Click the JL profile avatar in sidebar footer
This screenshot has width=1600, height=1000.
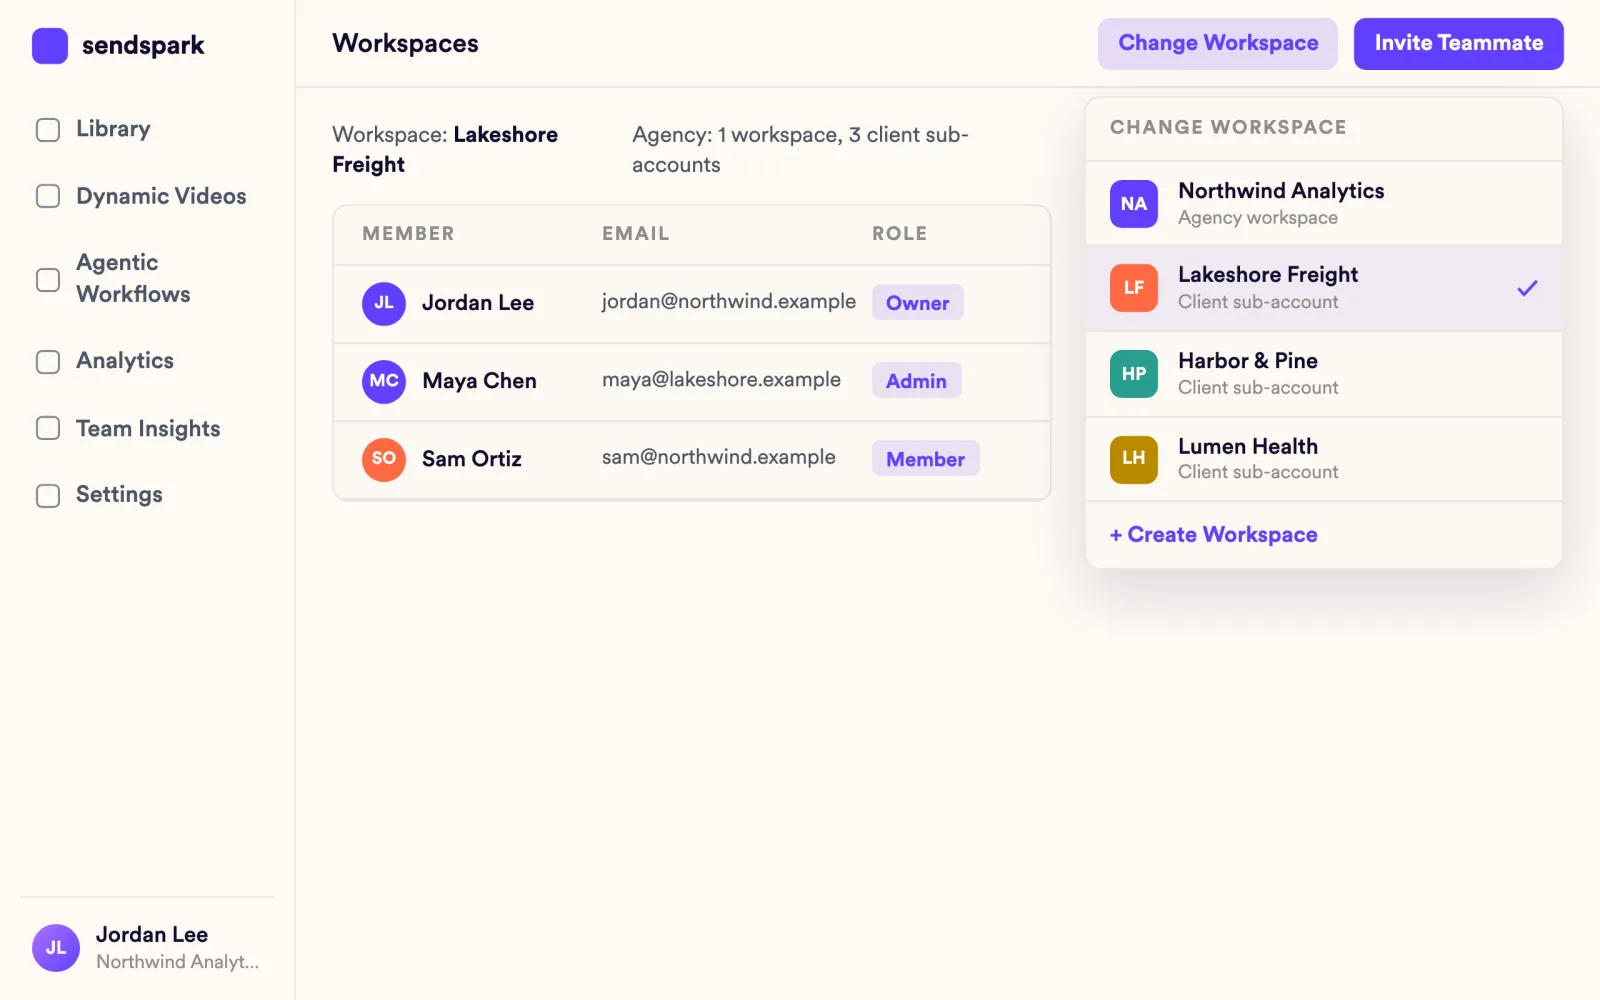pos(56,948)
